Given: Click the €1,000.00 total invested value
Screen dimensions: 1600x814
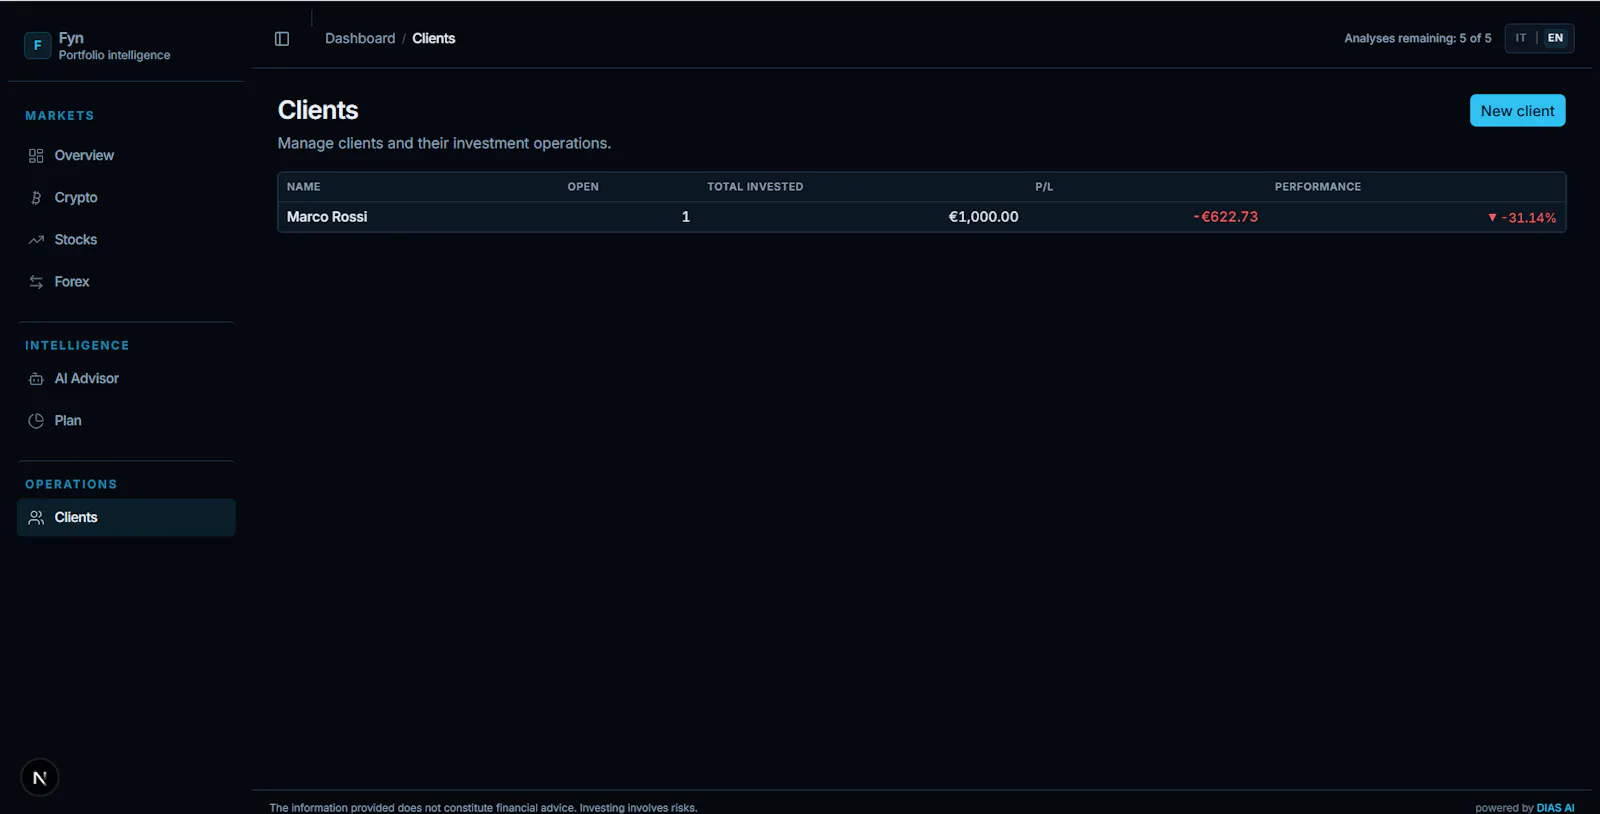Looking at the screenshot, I should pyautogui.click(x=983, y=217).
